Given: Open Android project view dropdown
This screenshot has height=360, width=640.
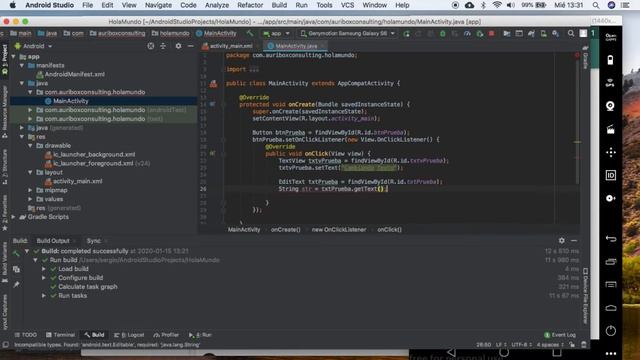Looking at the screenshot, I should tap(33, 46).
